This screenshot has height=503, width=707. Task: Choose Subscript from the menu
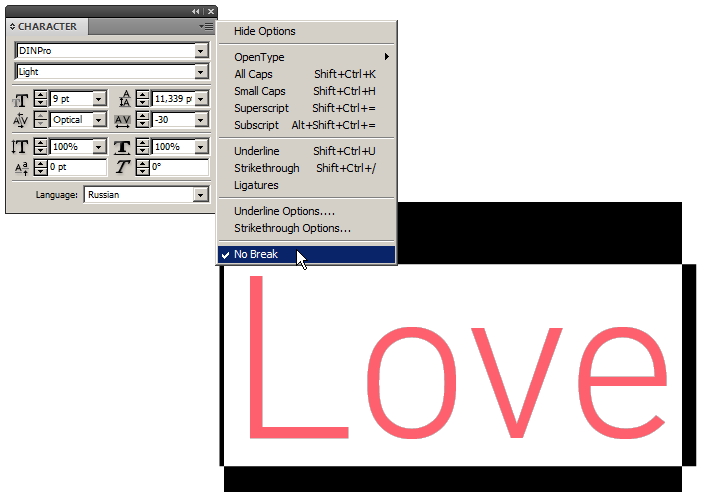coord(307,125)
